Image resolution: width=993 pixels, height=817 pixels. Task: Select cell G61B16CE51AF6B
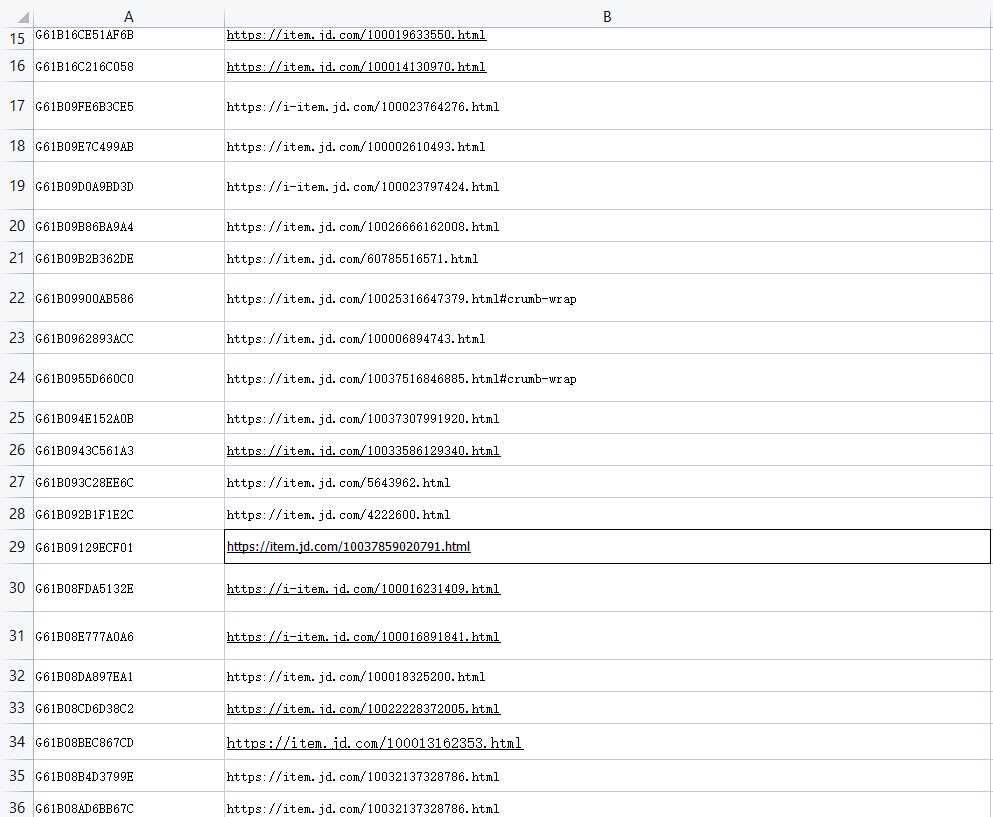pos(129,39)
